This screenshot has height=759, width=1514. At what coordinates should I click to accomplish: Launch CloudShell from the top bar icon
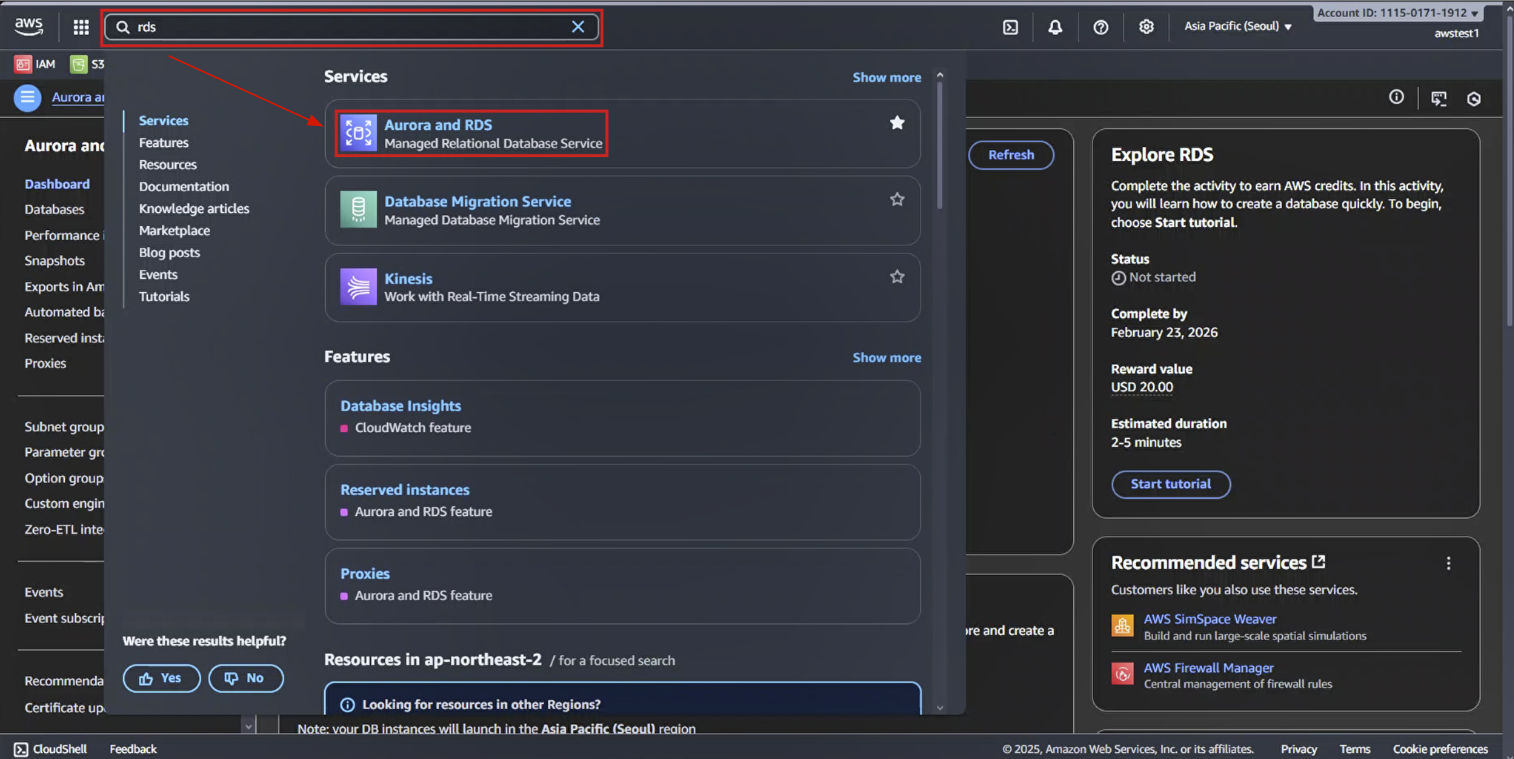[1010, 27]
